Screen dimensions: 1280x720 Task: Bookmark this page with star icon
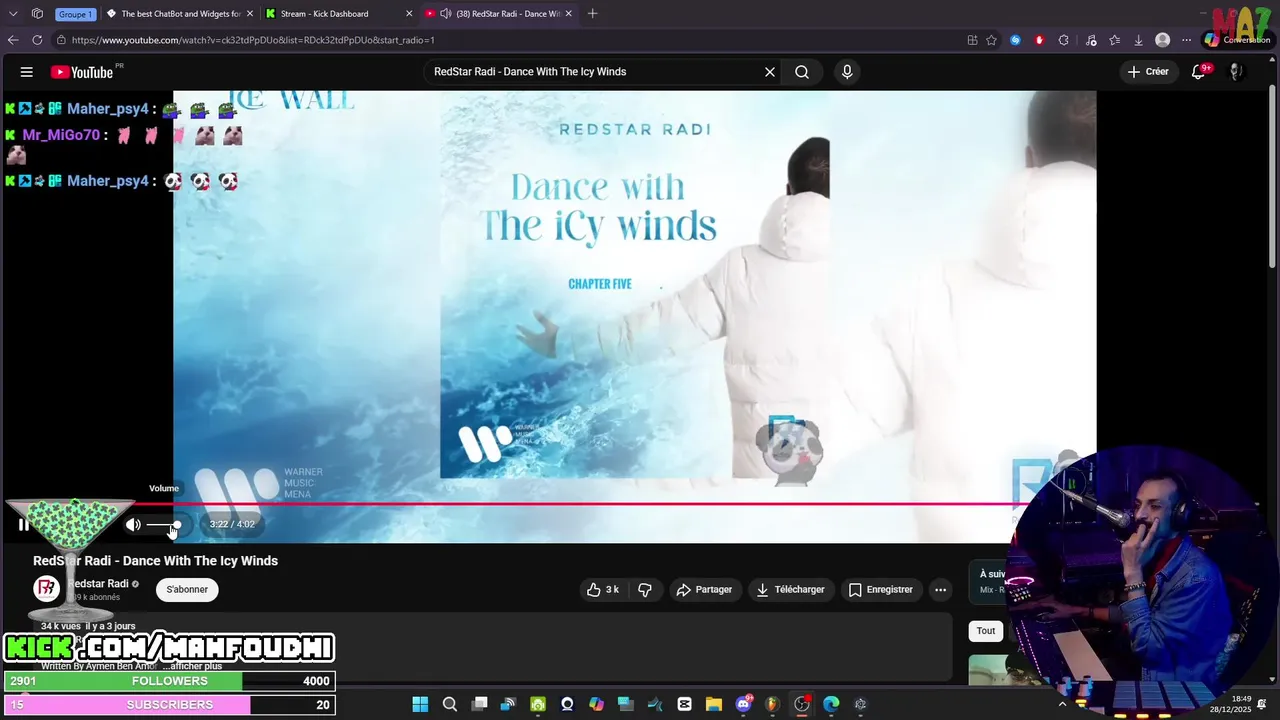point(991,40)
